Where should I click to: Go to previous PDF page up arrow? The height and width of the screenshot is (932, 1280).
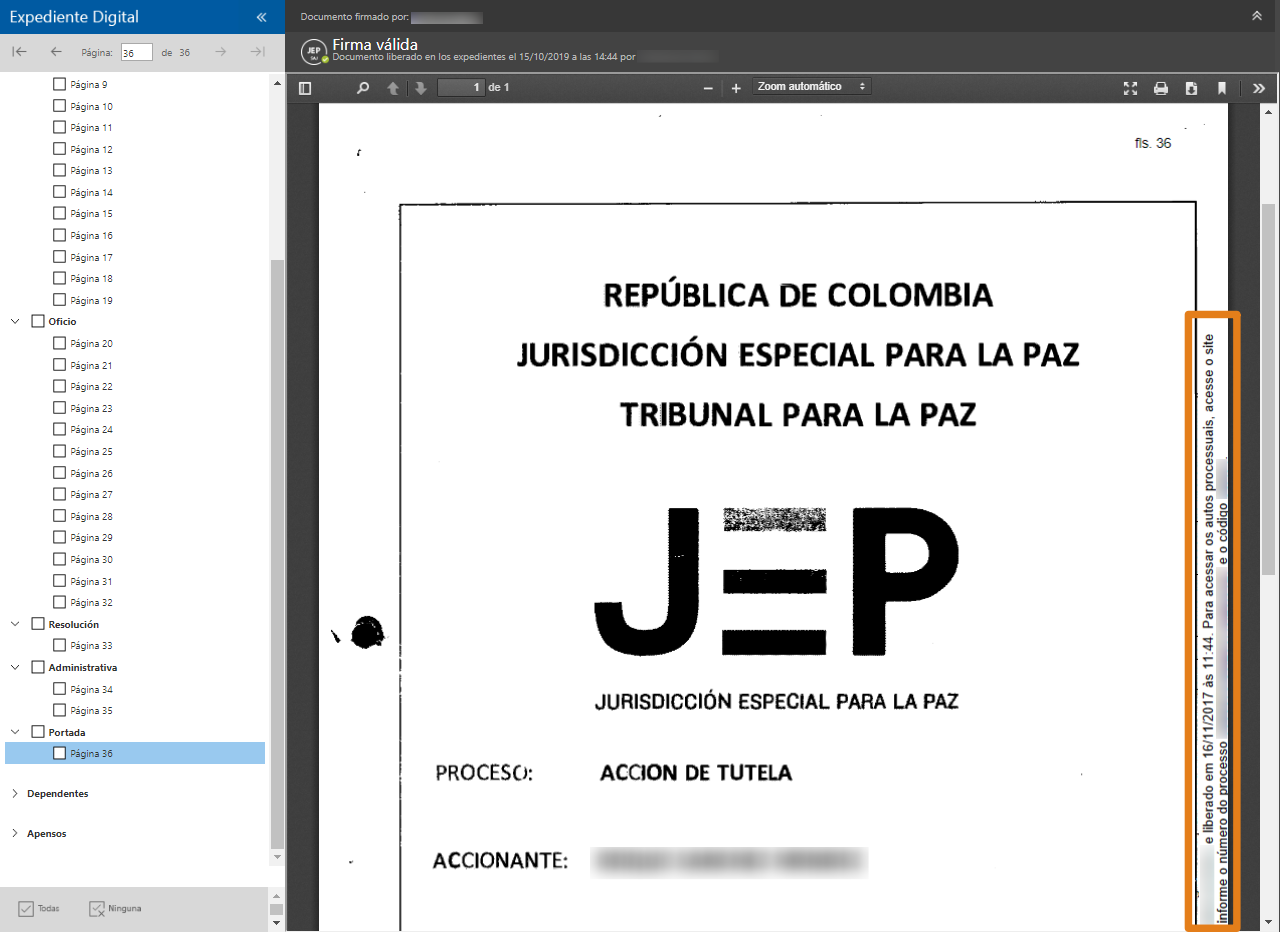(x=393, y=88)
